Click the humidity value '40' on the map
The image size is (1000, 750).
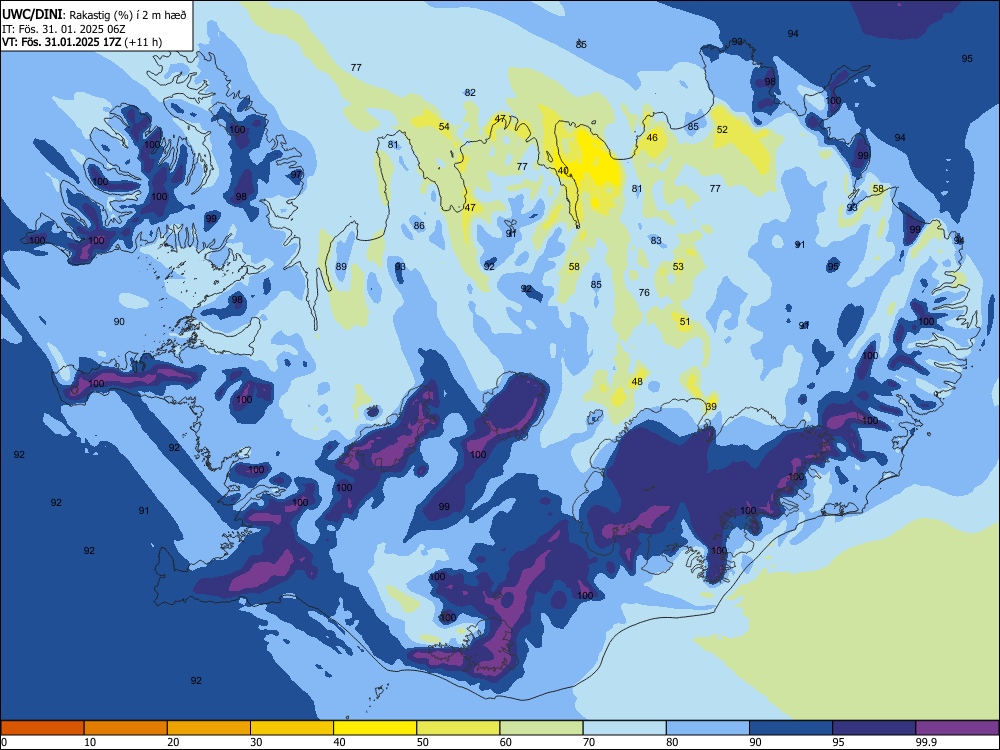point(562,171)
